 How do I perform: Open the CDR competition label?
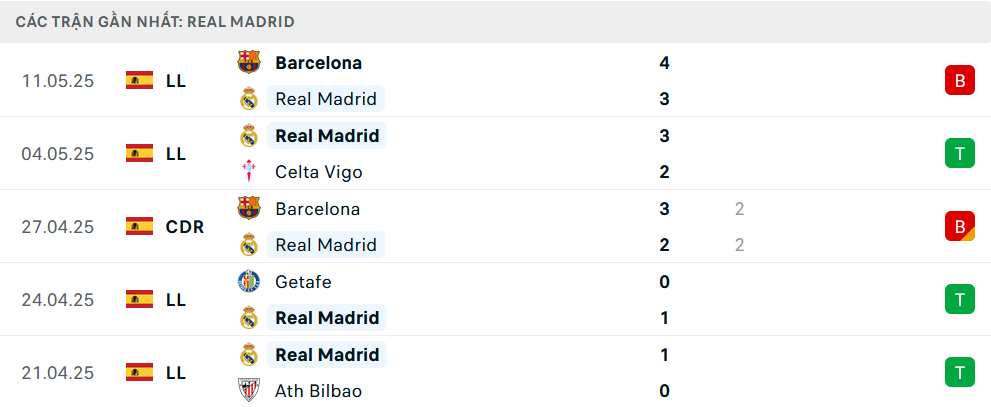[x=185, y=226]
